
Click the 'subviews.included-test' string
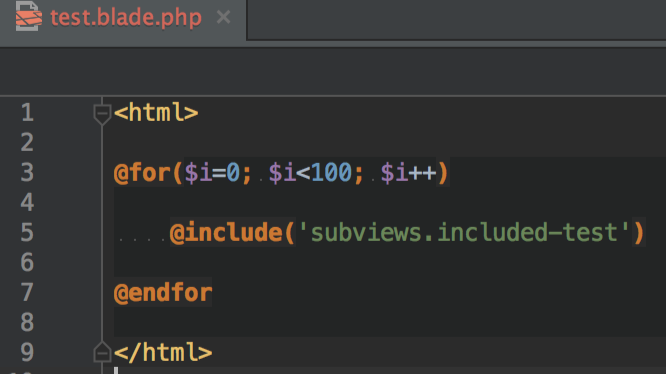coord(464,233)
